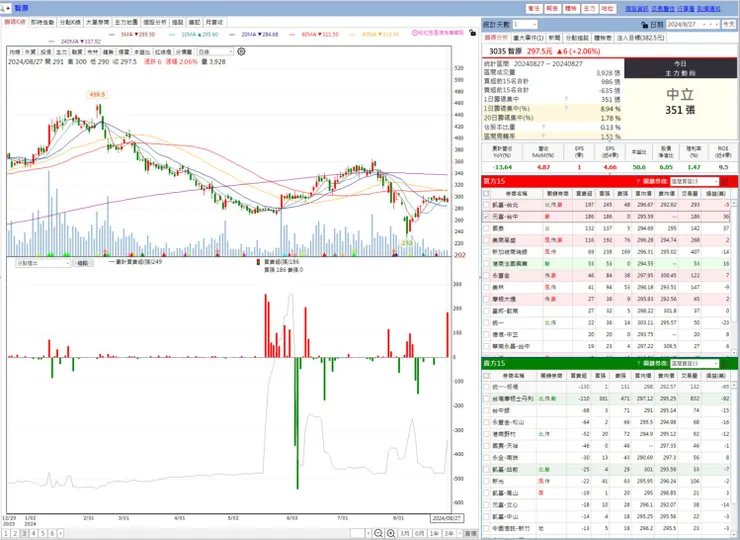Image resolution: width=740 pixels, height=540 pixels.
Task: Expand the small dropdown next to 3年 button
Action: [460, 533]
